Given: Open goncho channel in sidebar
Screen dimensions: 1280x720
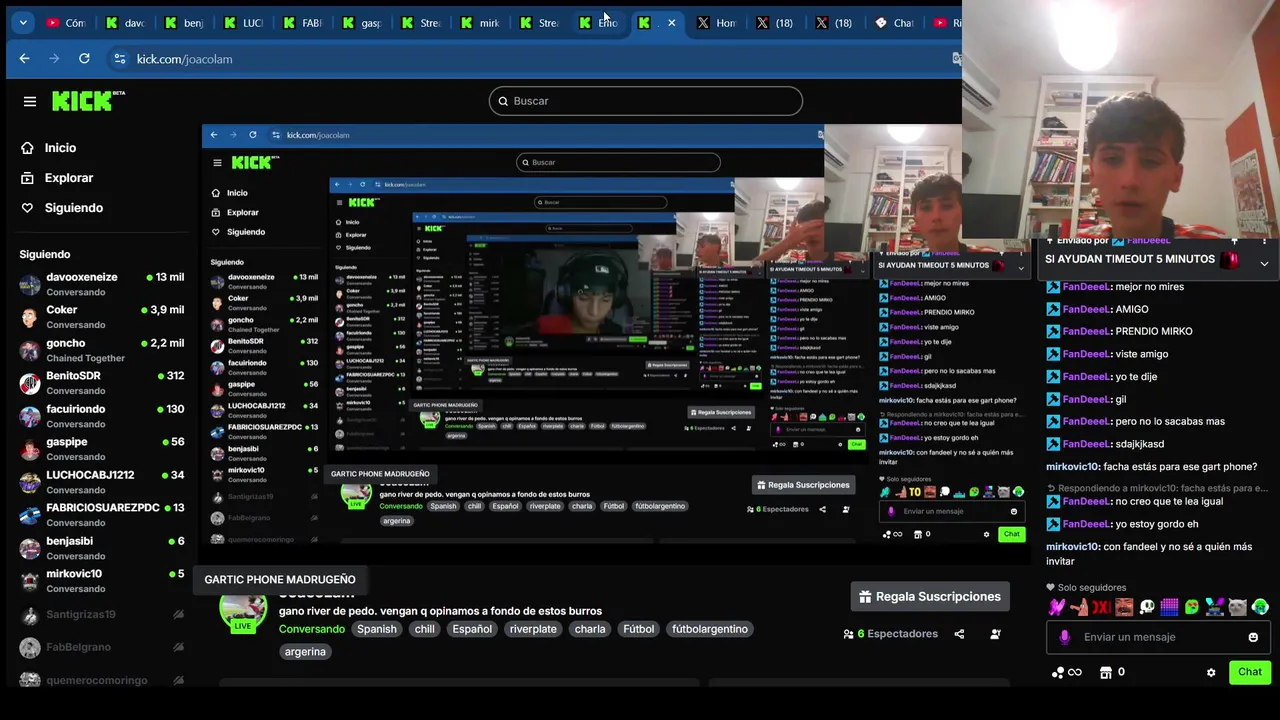Looking at the screenshot, I should pos(101,350).
